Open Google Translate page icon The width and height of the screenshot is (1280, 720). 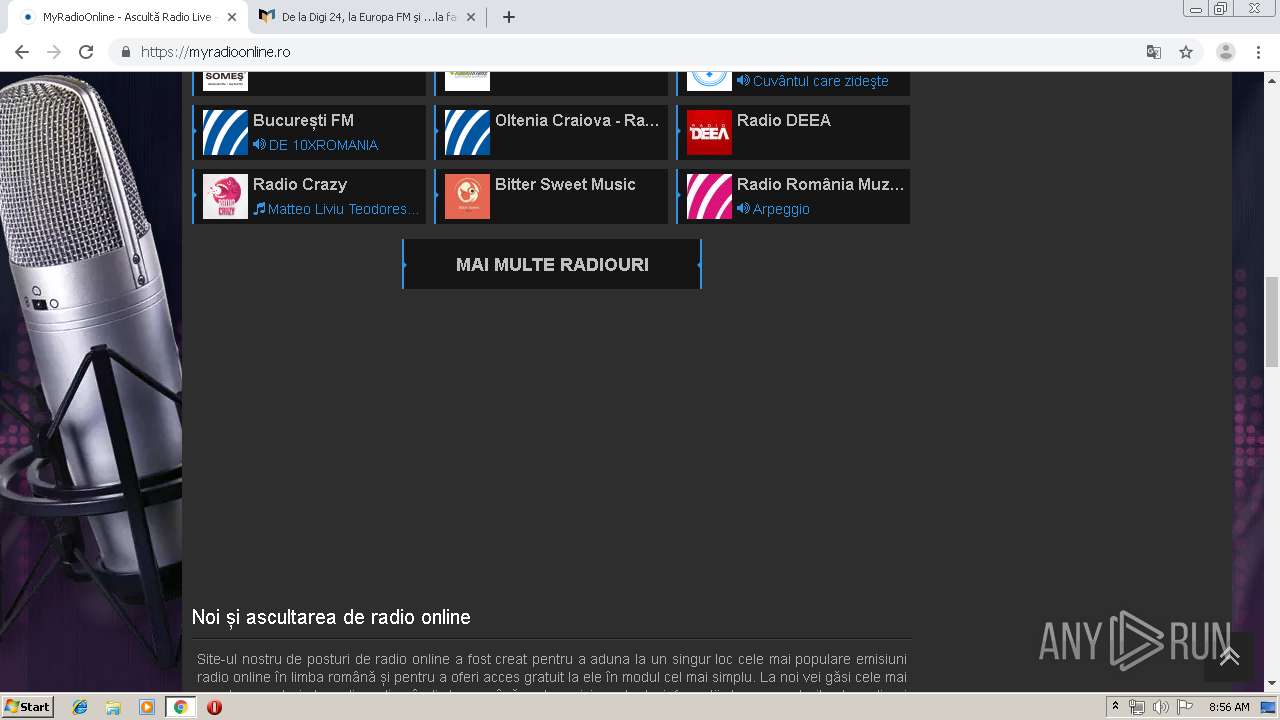(1154, 52)
